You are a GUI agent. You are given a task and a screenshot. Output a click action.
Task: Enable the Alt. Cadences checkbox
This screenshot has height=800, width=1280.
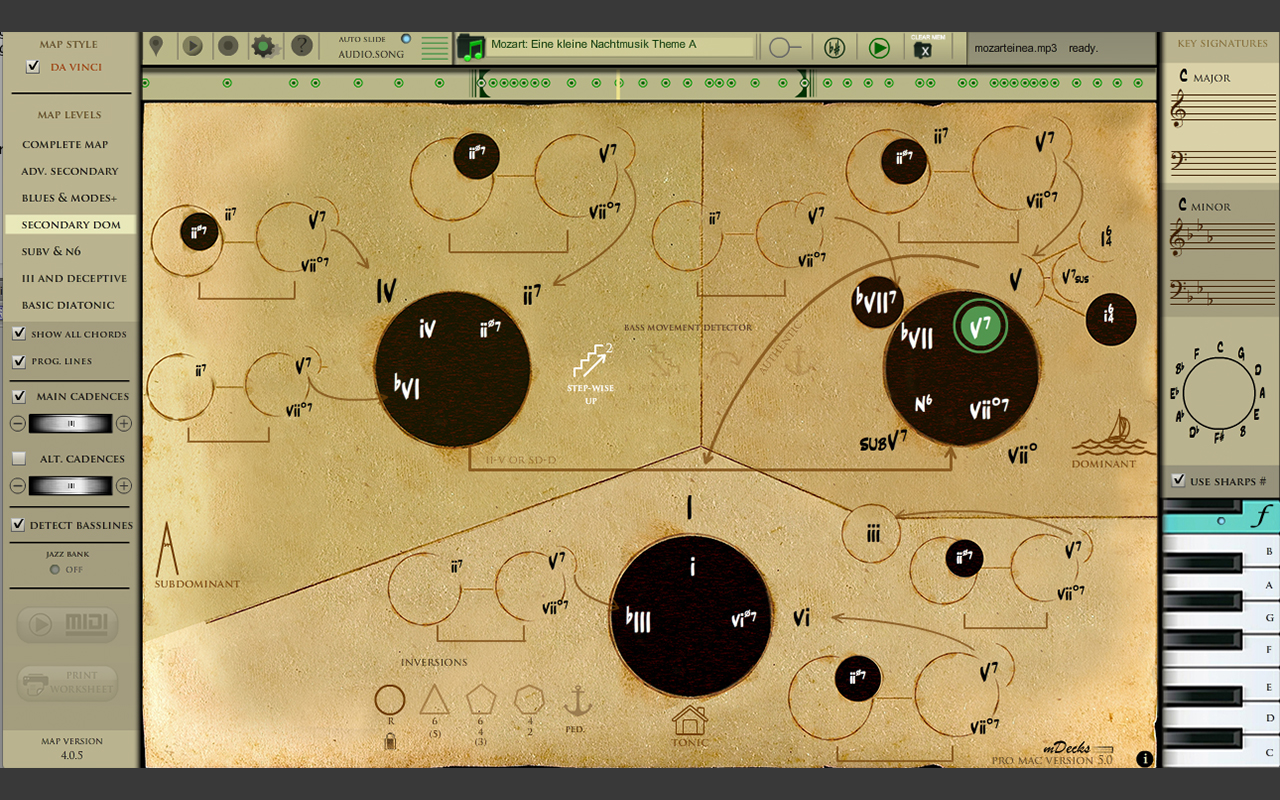click(x=19, y=458)
